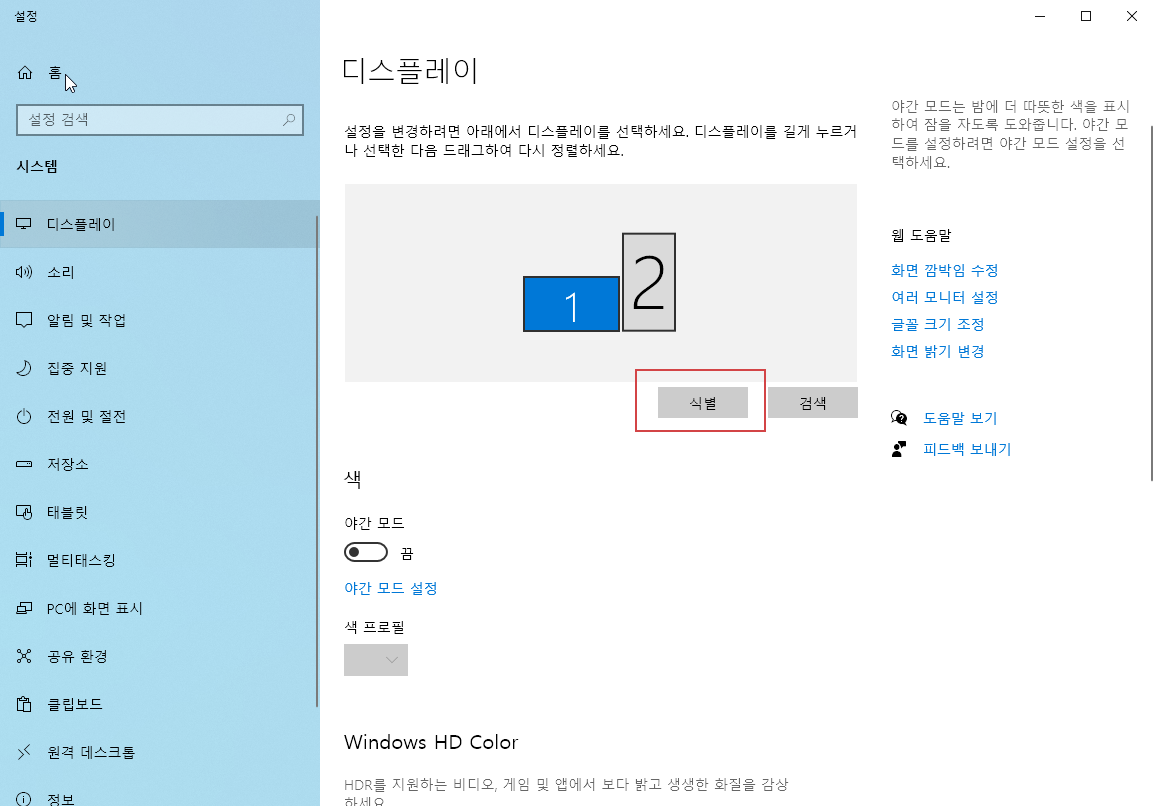Click the 식별 identify button
The width and height of the screenshot is (1155, 806).
click(x=703, y=403)
